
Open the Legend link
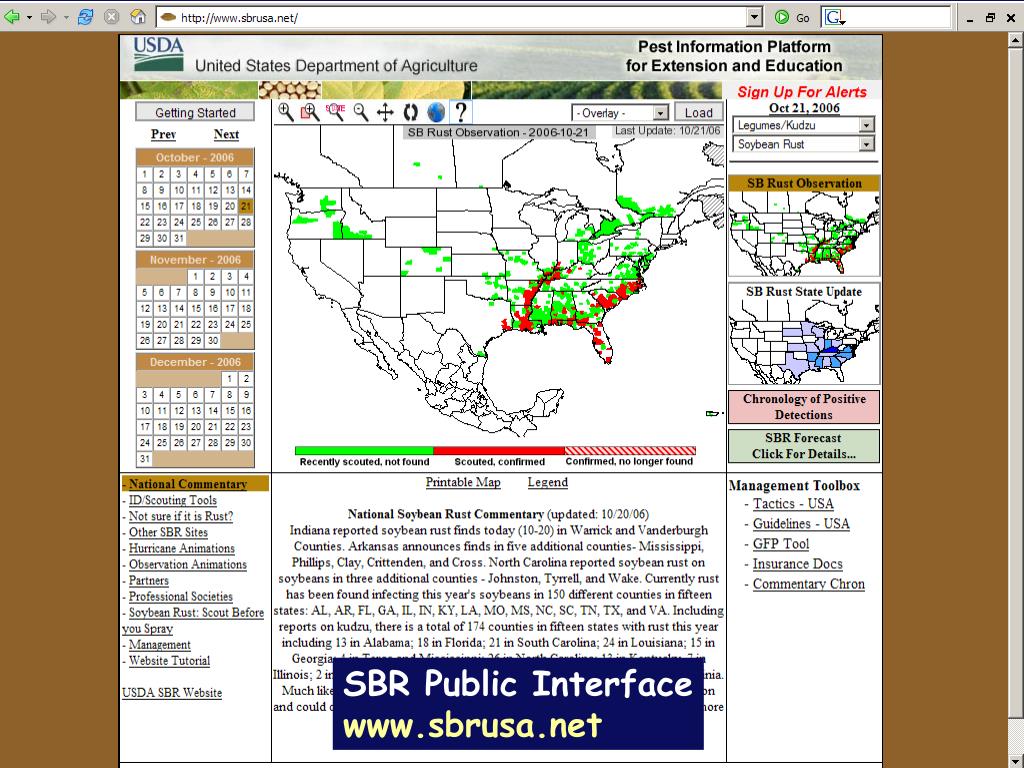[547, 482]
